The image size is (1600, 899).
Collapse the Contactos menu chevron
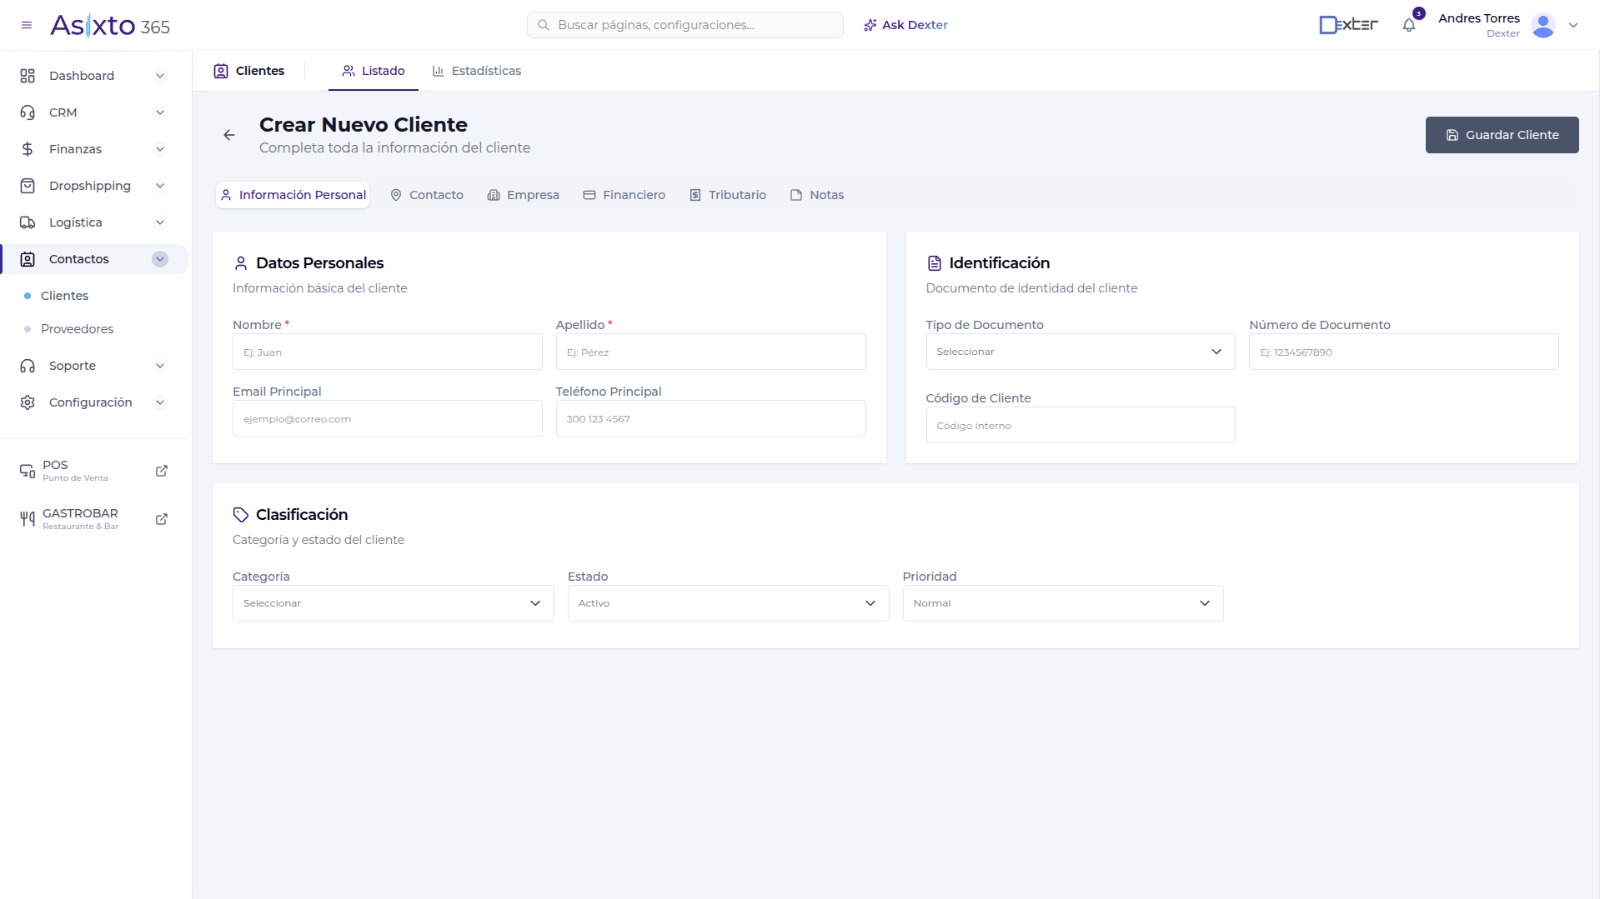(x=160, y=259)
